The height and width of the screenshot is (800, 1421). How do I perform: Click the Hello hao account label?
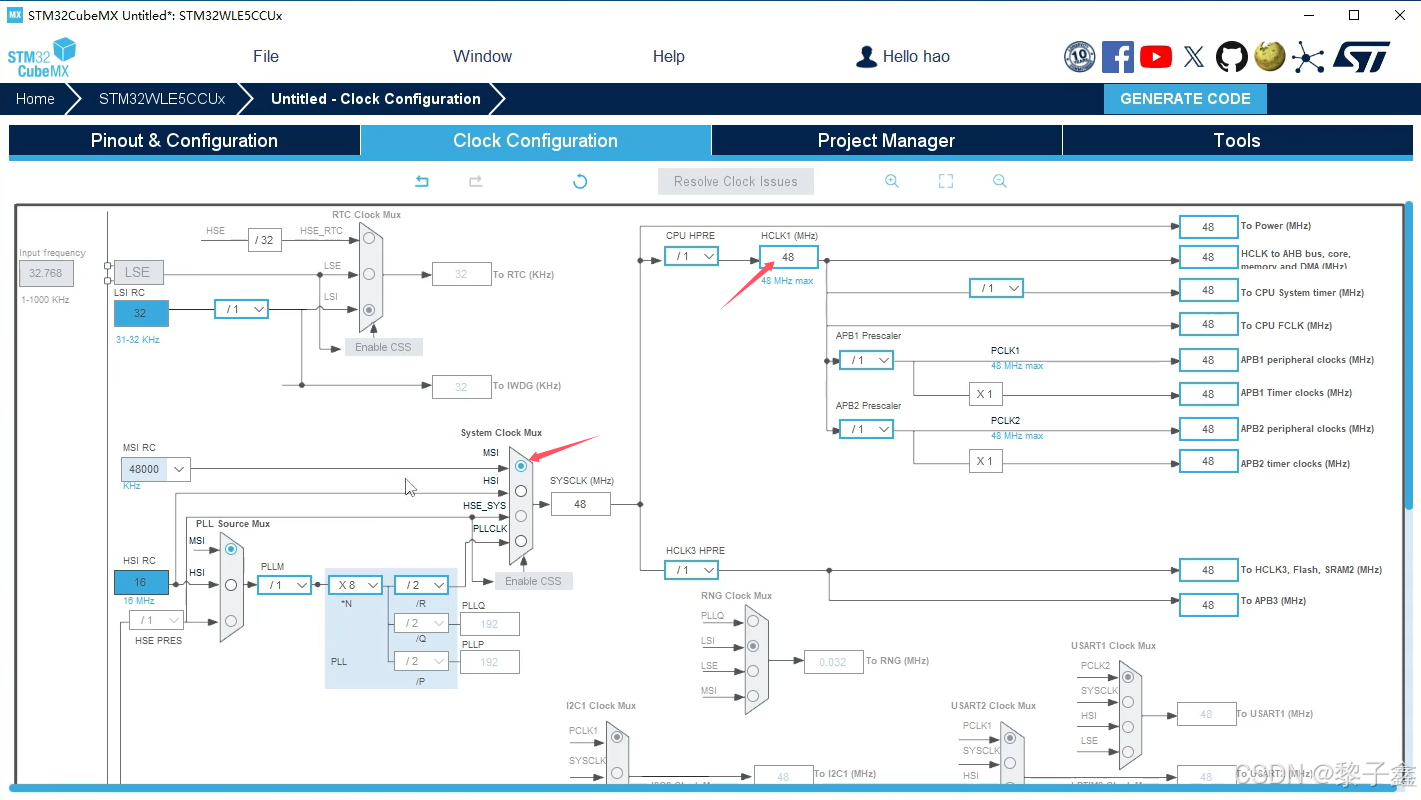click(x=916, y=57)
